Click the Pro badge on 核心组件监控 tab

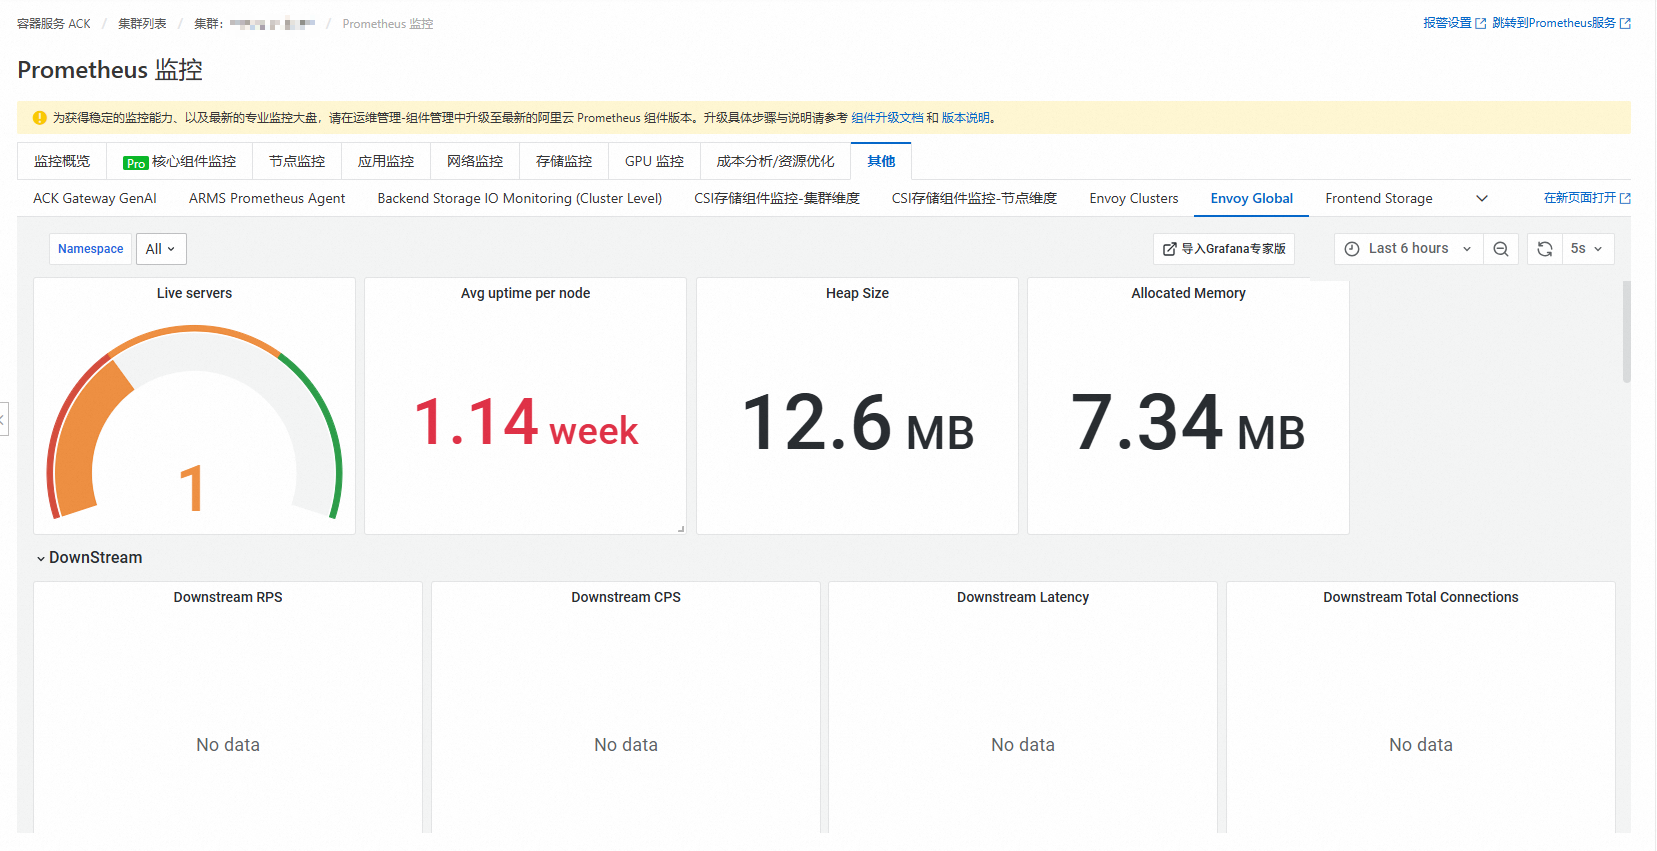pos(136,163)
